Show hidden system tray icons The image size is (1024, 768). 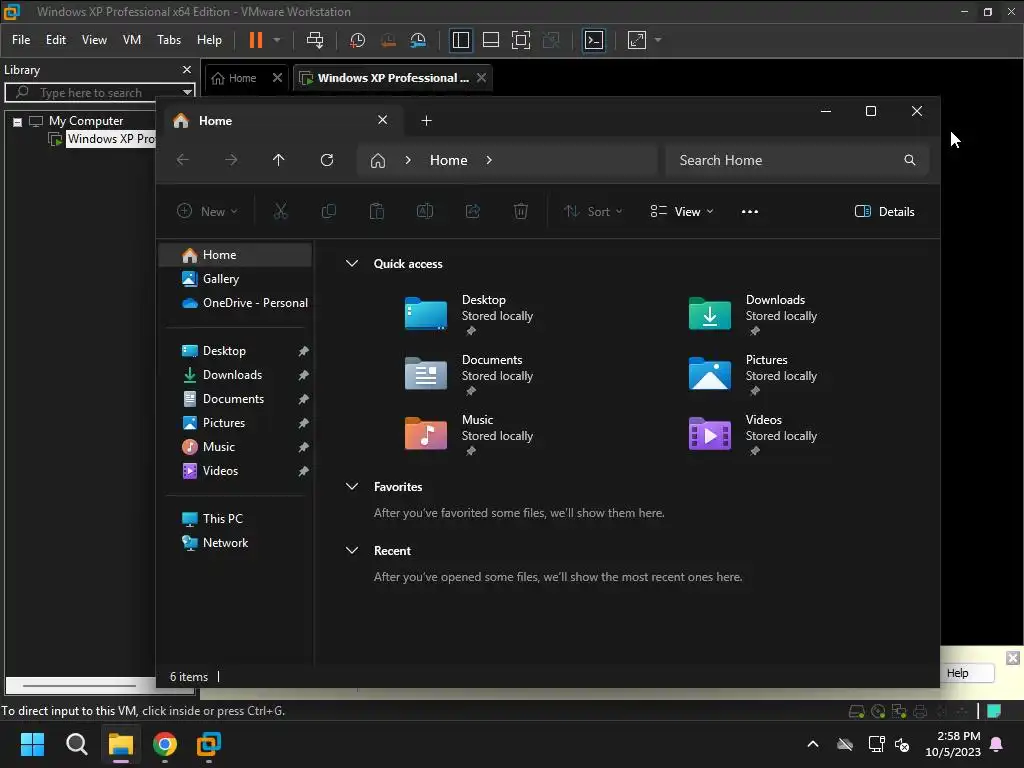[x=813, y=744]
